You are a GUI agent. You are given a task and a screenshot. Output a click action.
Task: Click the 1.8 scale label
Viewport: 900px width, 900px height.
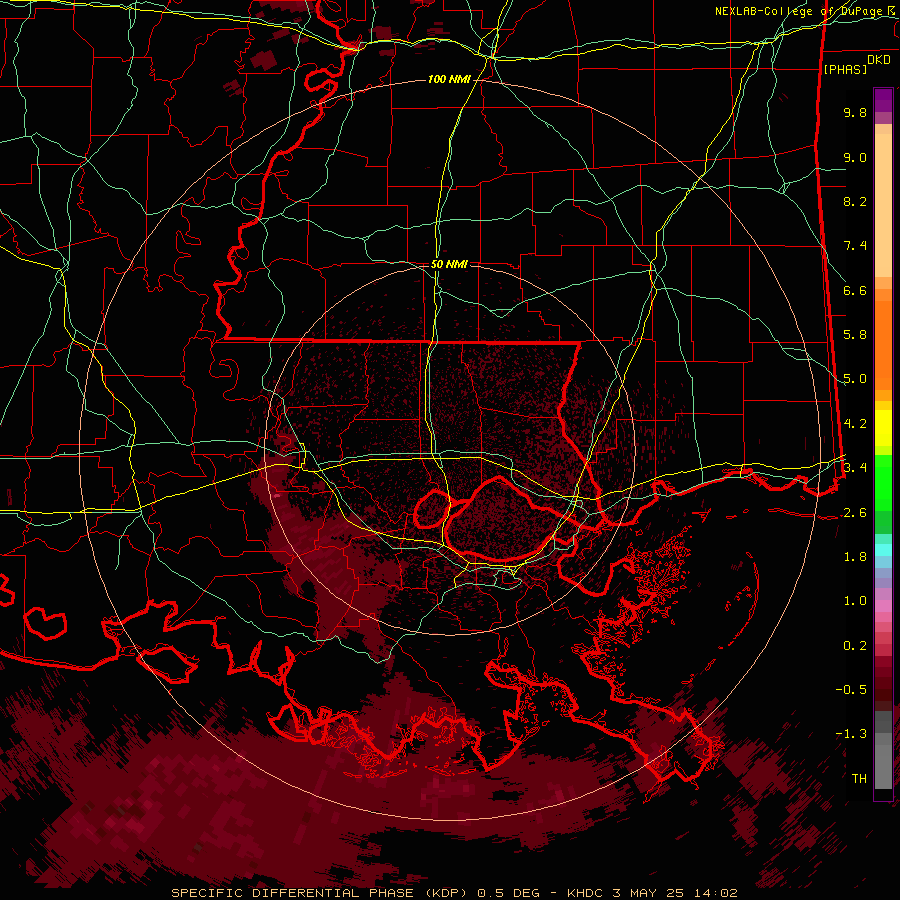(x=855, y=557)
